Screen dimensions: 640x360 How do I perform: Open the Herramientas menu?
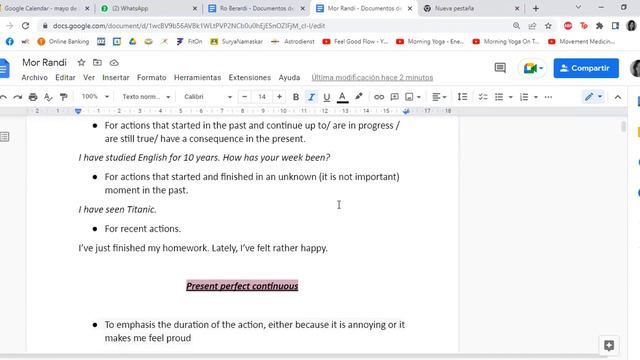tap(198, 78)
